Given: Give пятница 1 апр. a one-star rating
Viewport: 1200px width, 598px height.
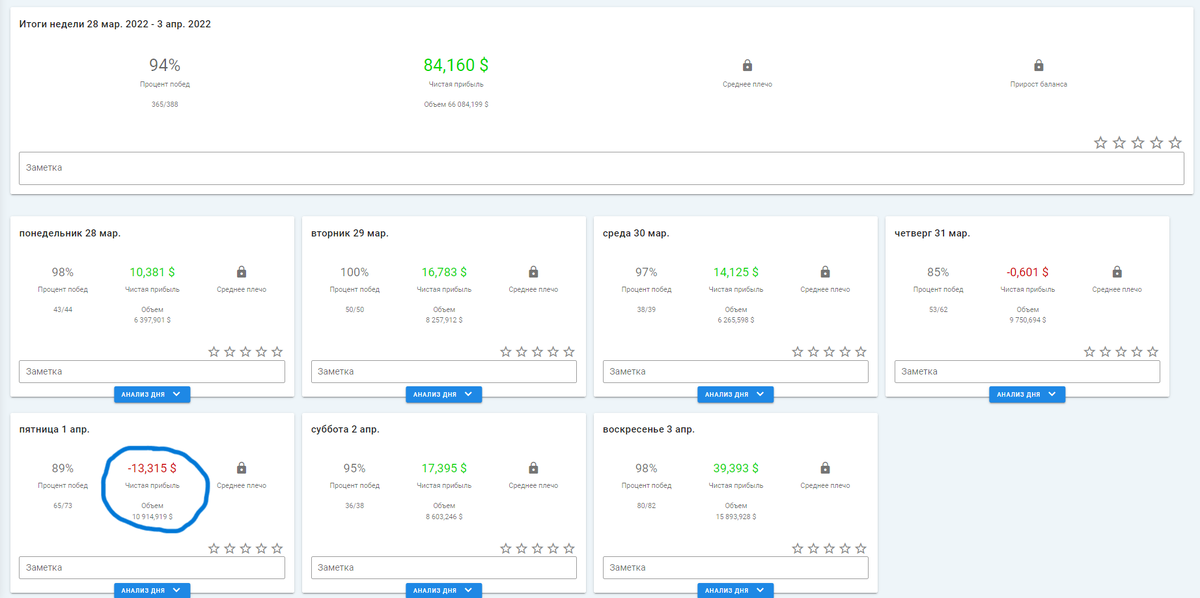Looking at the screenshot, I should pyautogui.click(x=214, y=548).
